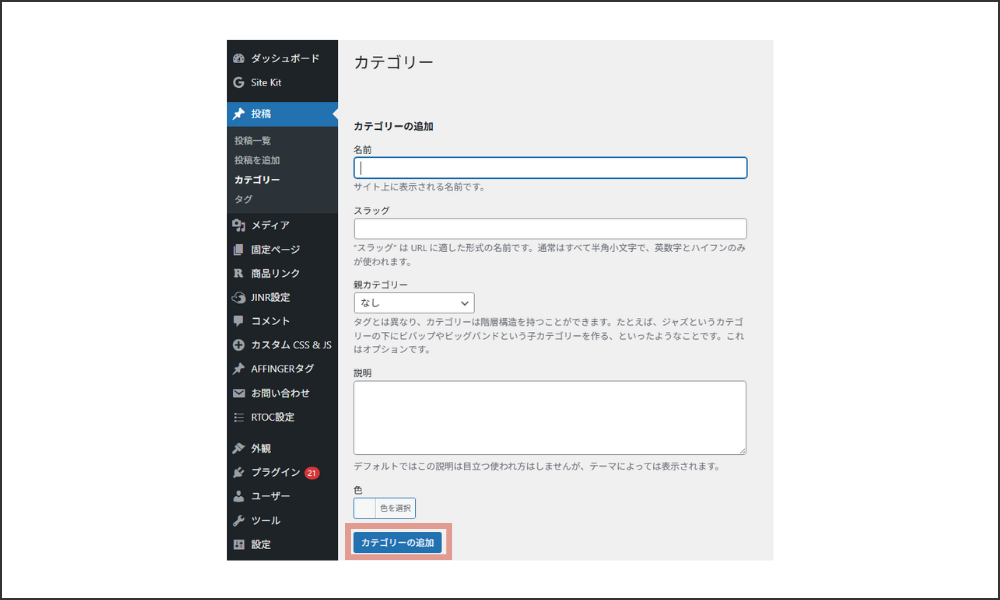Open the 固定ページ menu label

point(276,249)
